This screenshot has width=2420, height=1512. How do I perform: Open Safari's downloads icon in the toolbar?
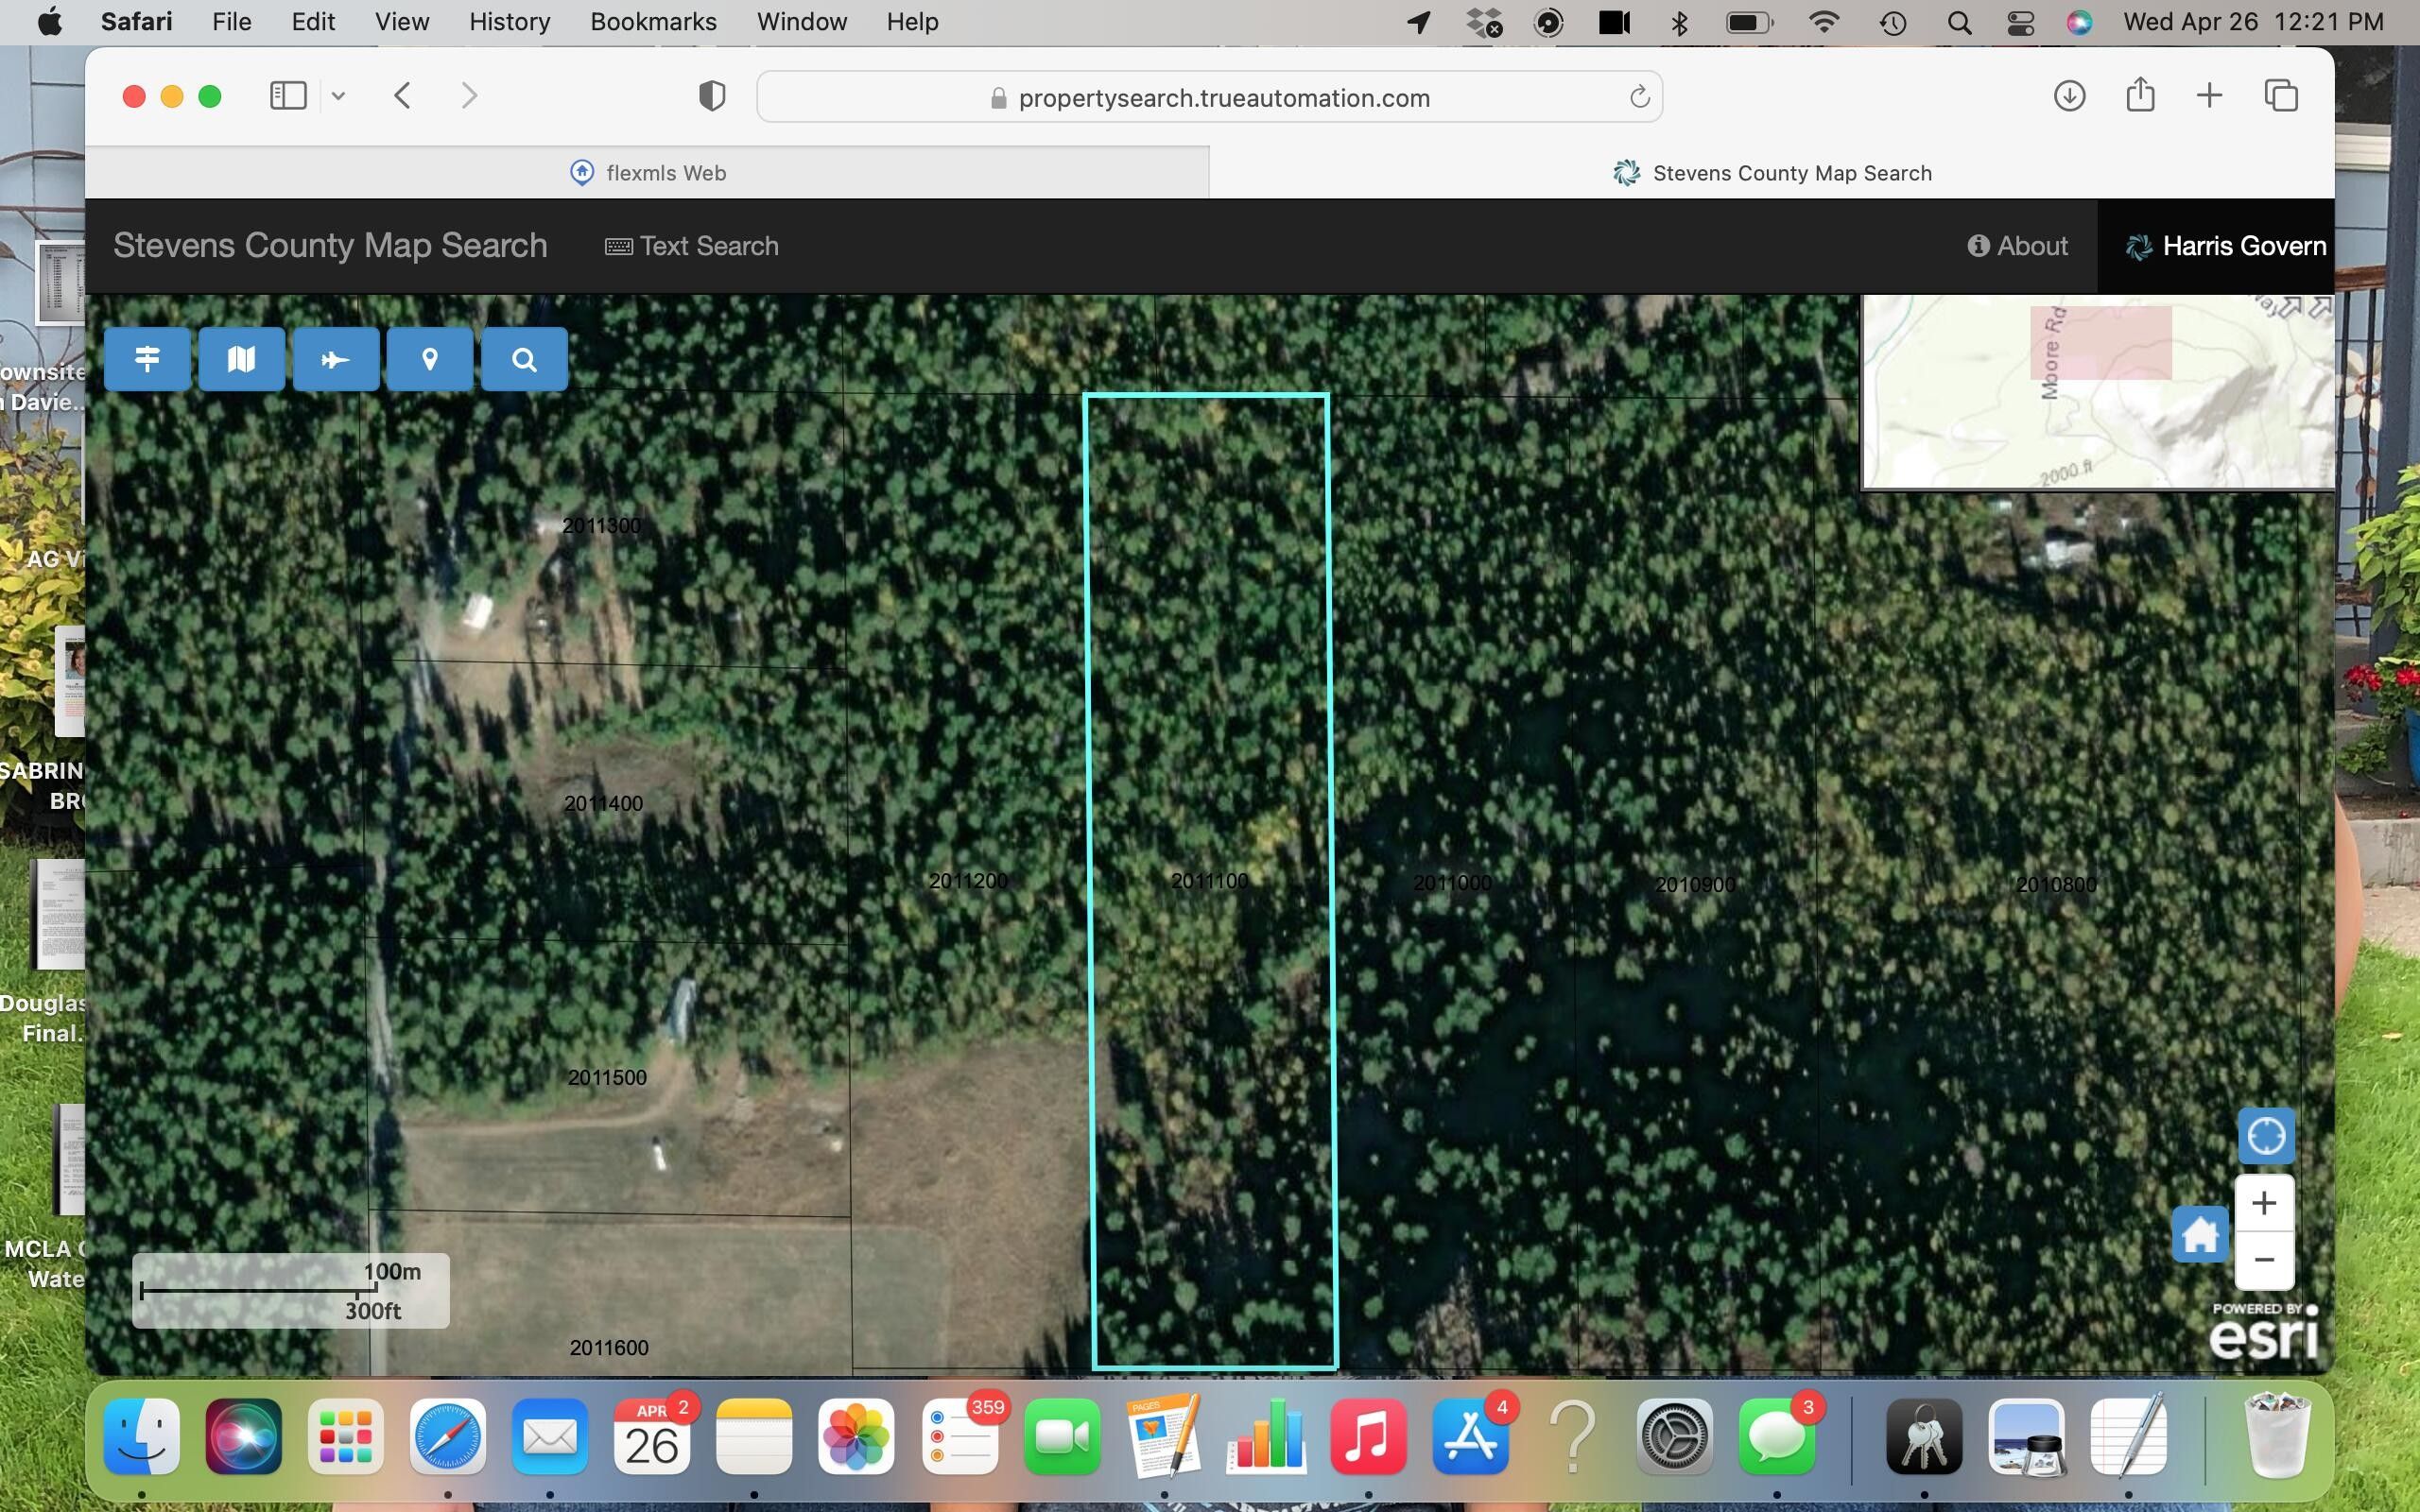click(x=2068, y=96)
